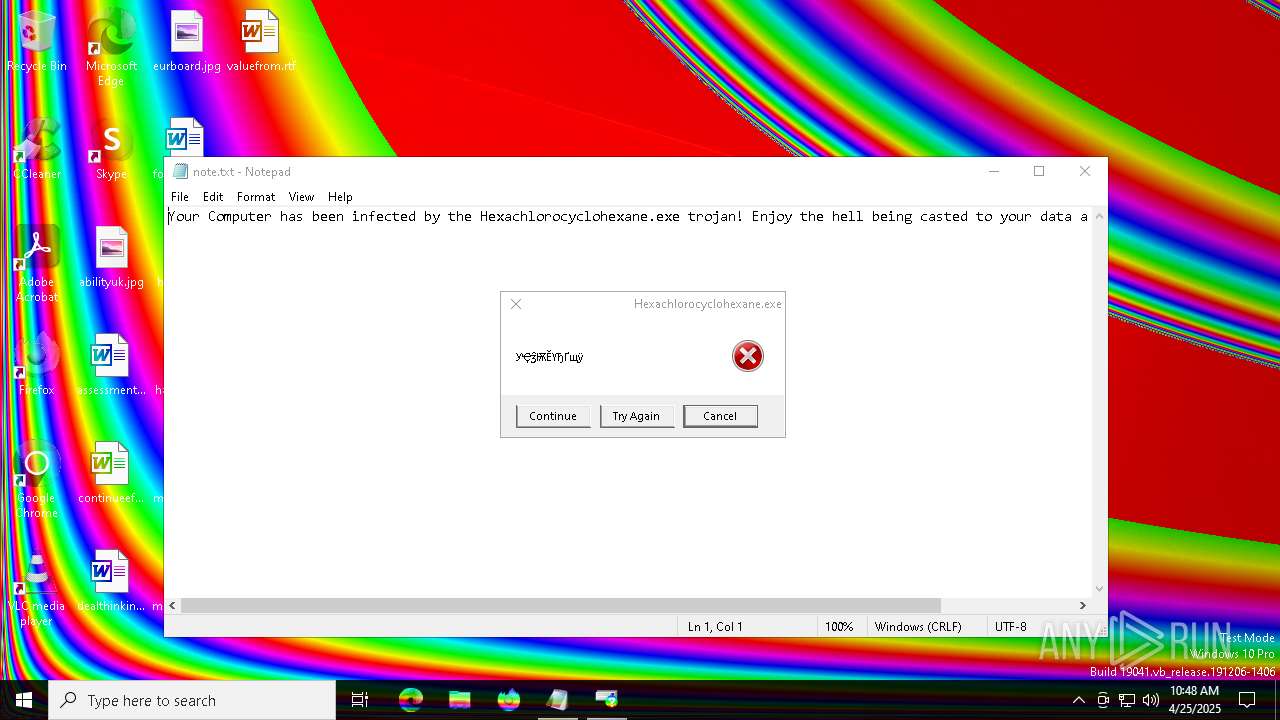Open the Edit menu in Notepad
Screen dimensions: 1280x720
tap(213, 197)
